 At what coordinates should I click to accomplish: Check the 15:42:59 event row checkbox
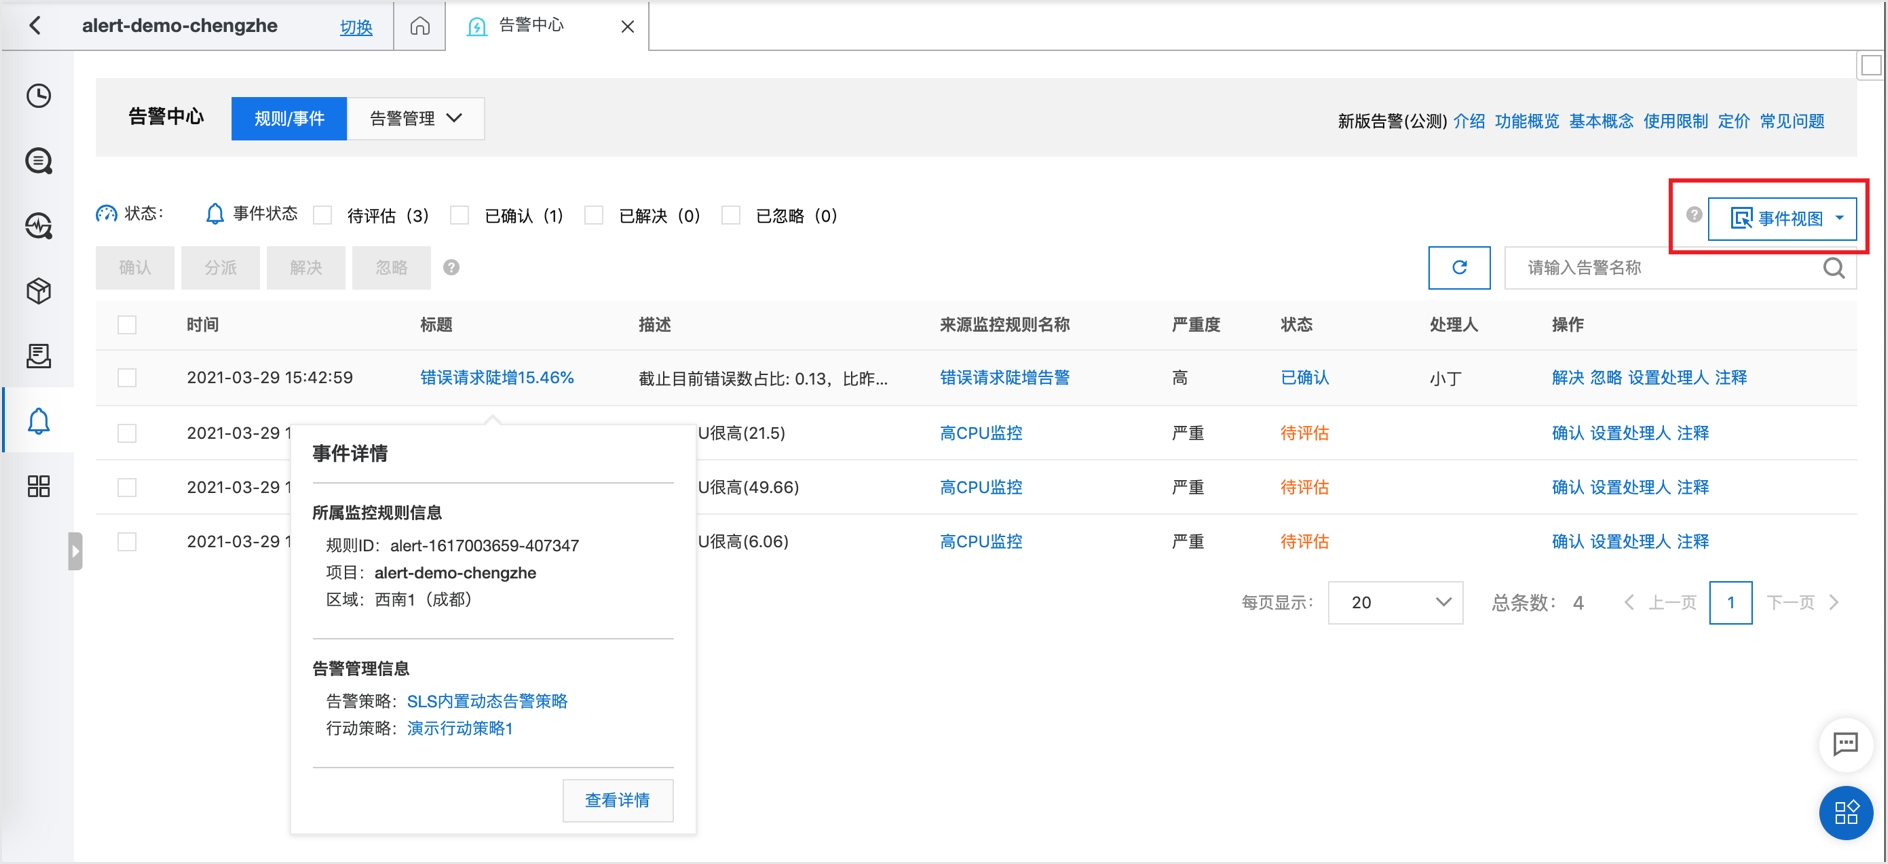127,378
